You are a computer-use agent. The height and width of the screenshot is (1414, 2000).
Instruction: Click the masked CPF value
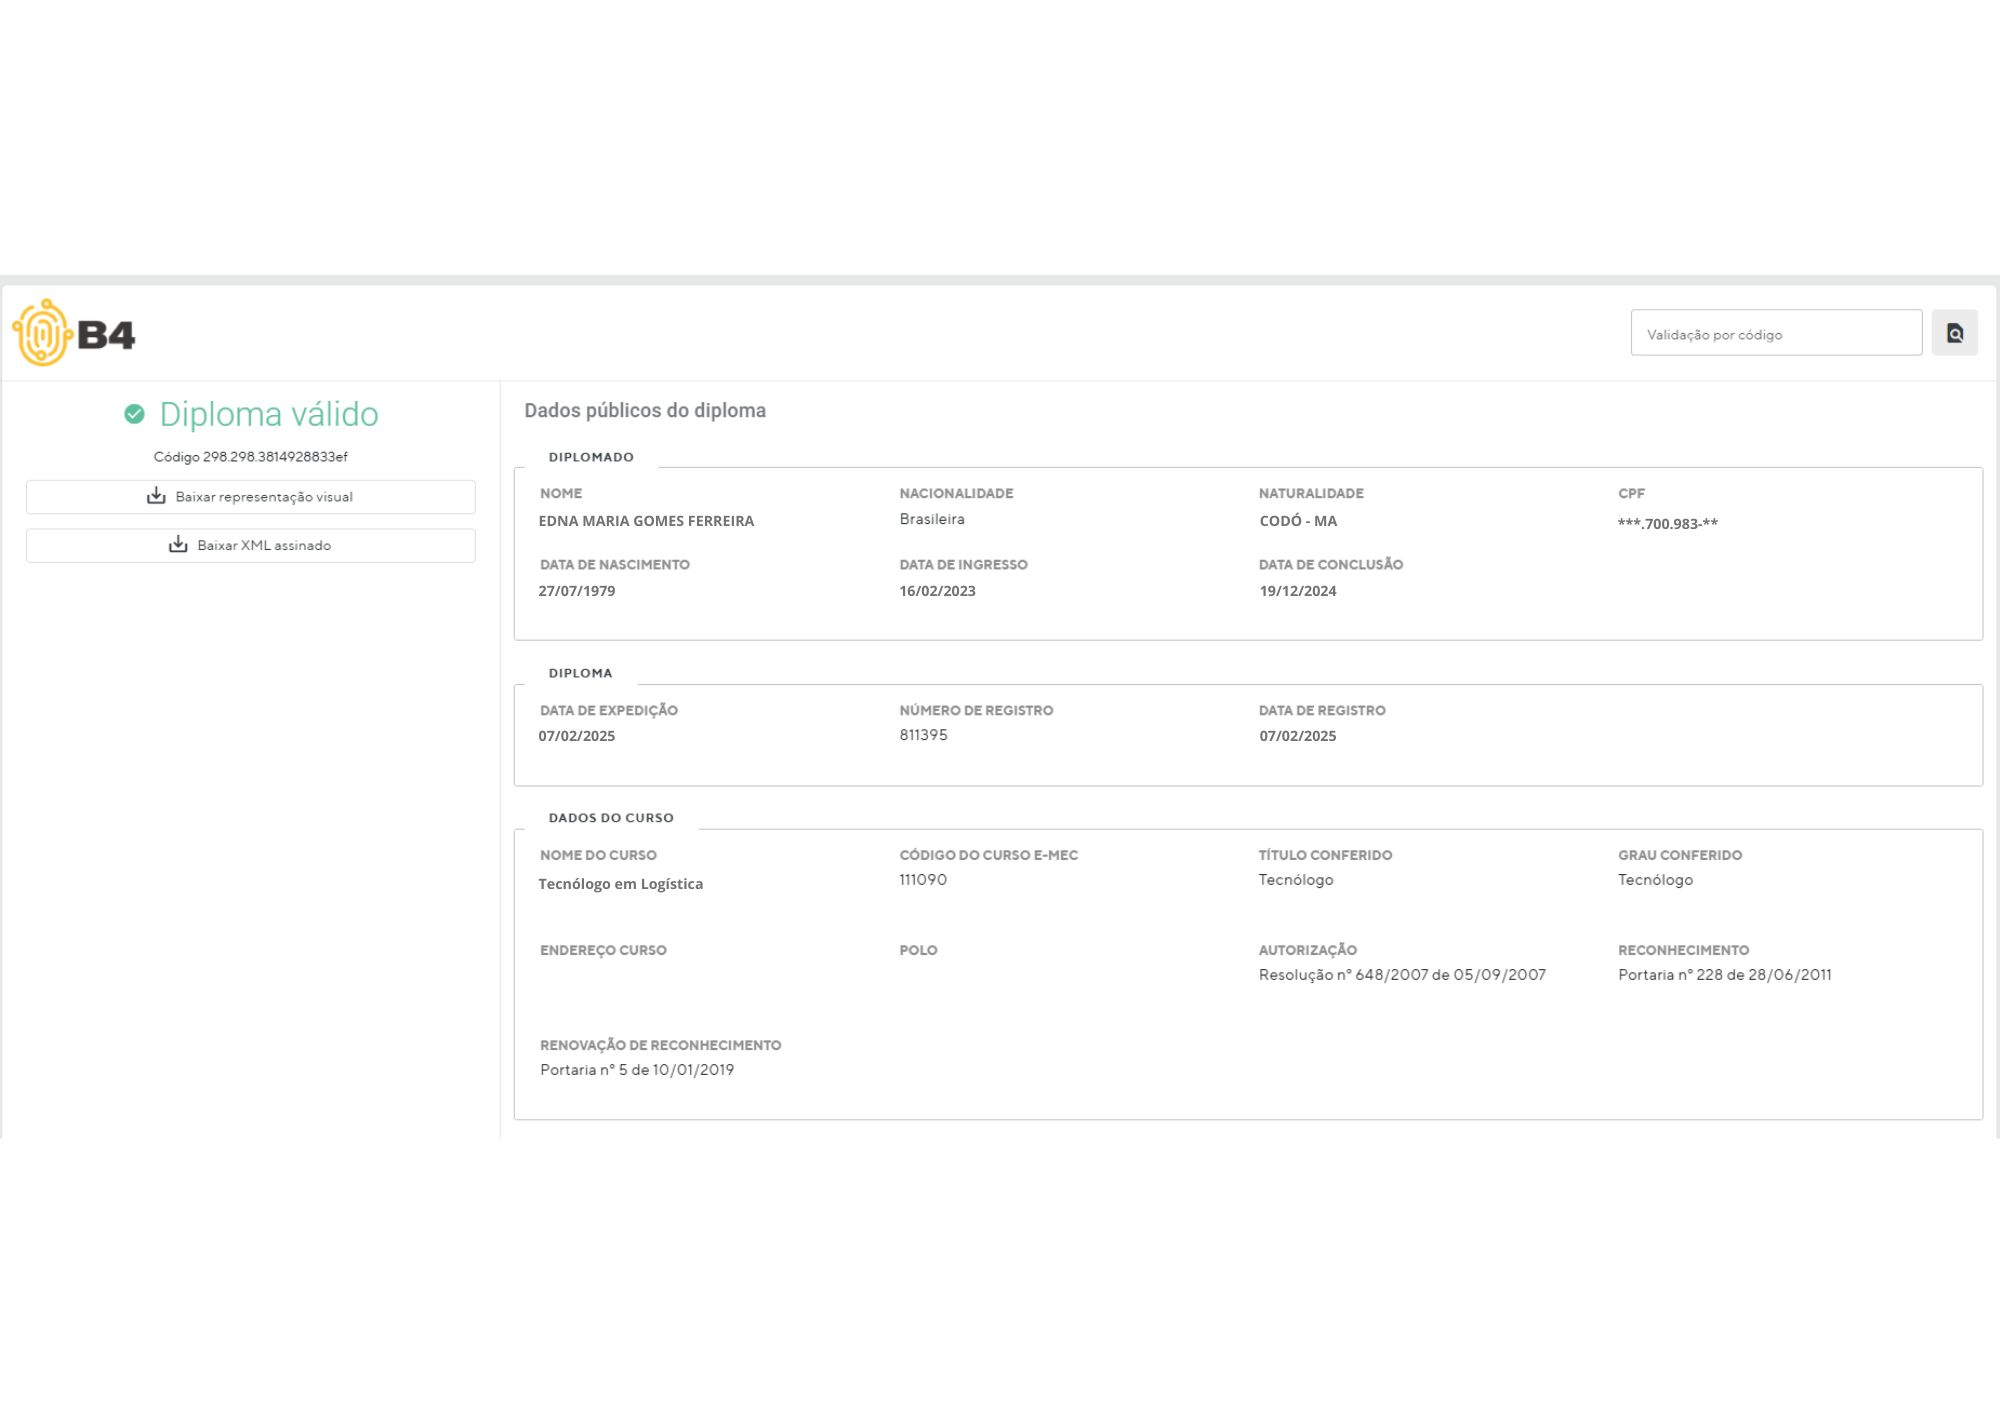[1667, 523]
